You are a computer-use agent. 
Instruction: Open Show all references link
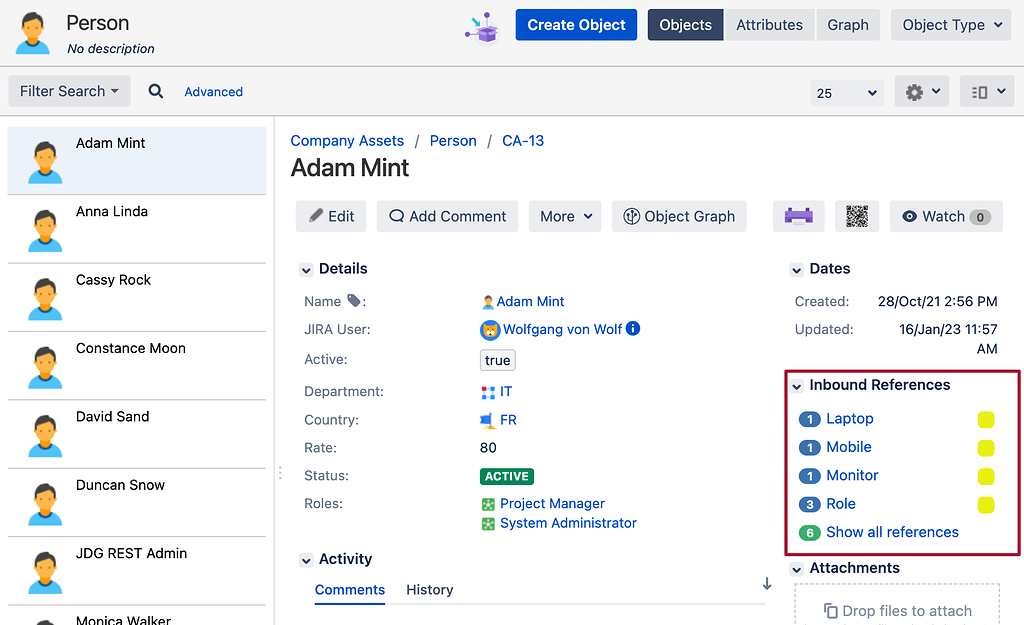(x=891, y=532)
